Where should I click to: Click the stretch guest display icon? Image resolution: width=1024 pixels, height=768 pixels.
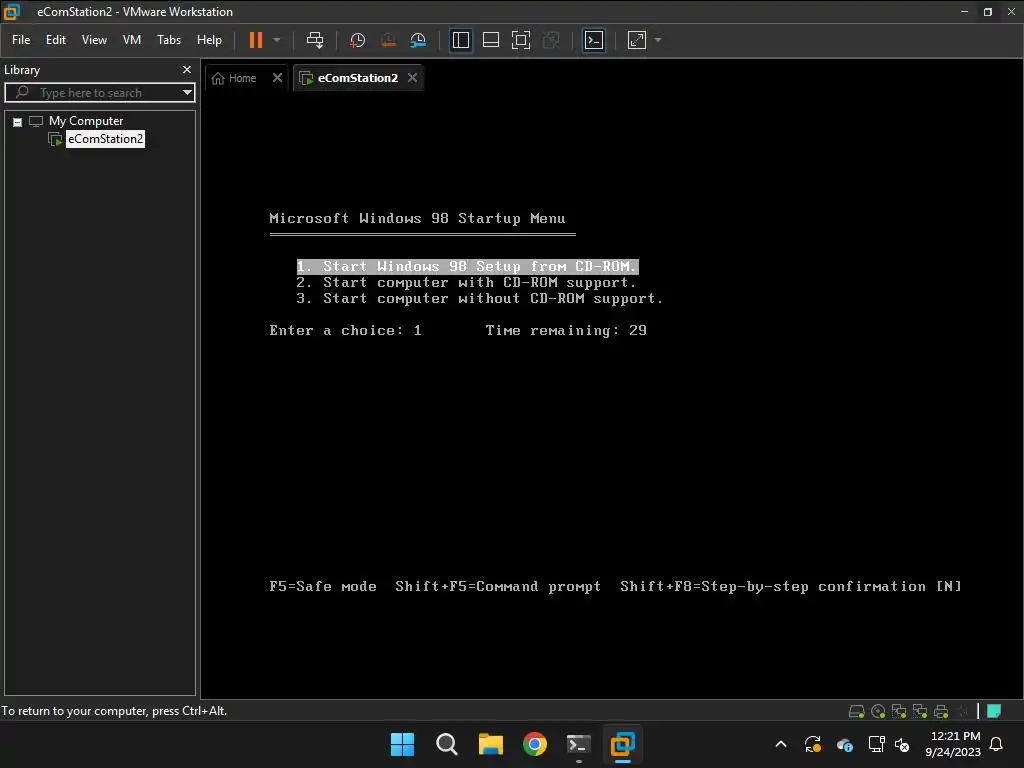[637, 40]
